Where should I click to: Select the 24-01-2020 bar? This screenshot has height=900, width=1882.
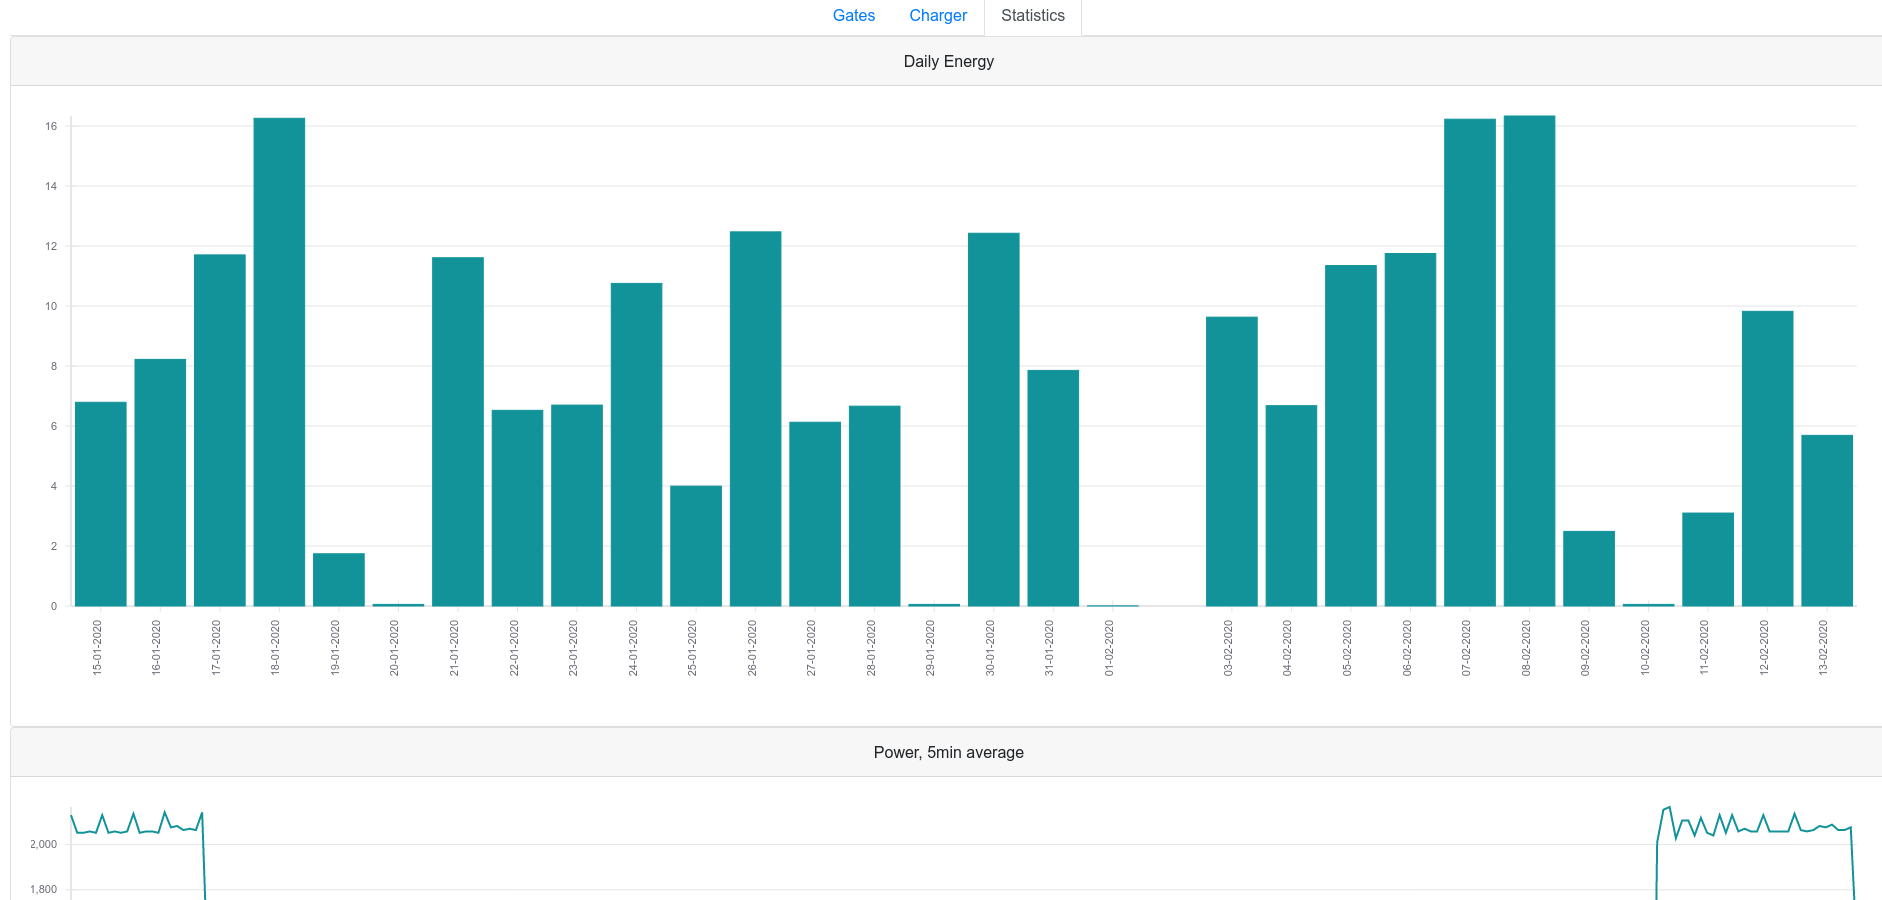[637, 445]
